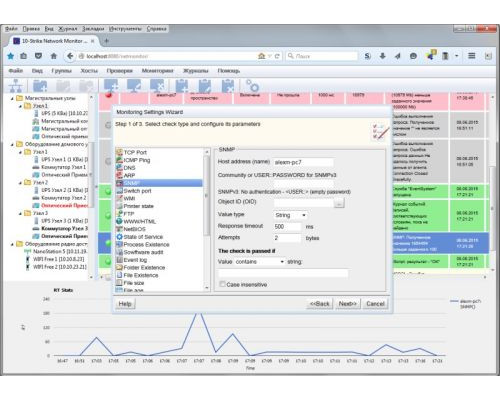The width and height of the screenshot is (500, 400).
Task: Open the Проверки menu
Action: (x=120, y=71)
